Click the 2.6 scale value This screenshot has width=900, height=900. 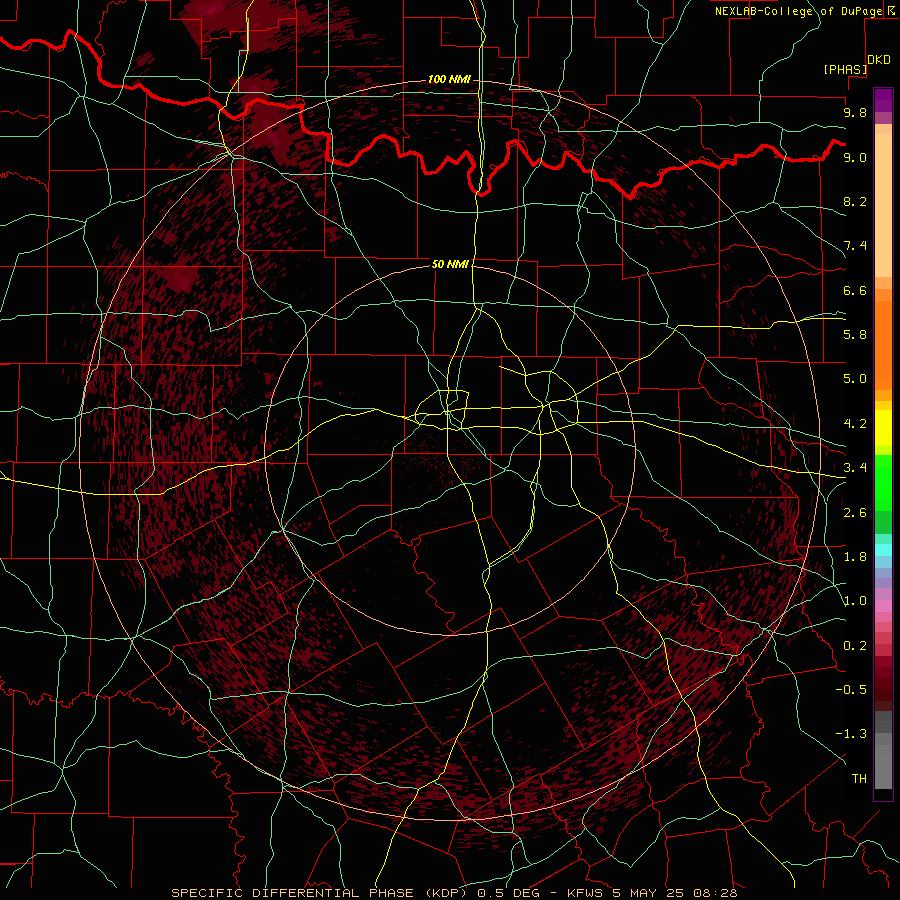pyautogui.click(x=855, y=513)
